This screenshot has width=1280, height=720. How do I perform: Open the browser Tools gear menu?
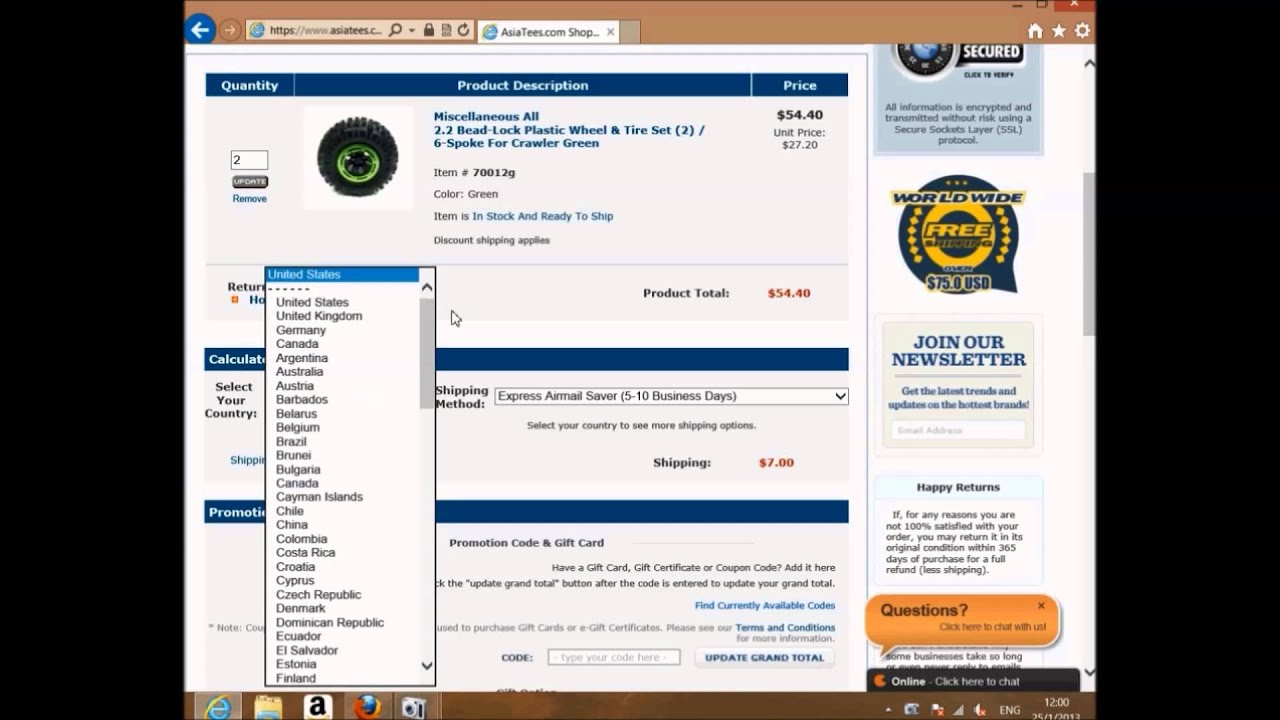(x=1082, y=31)
